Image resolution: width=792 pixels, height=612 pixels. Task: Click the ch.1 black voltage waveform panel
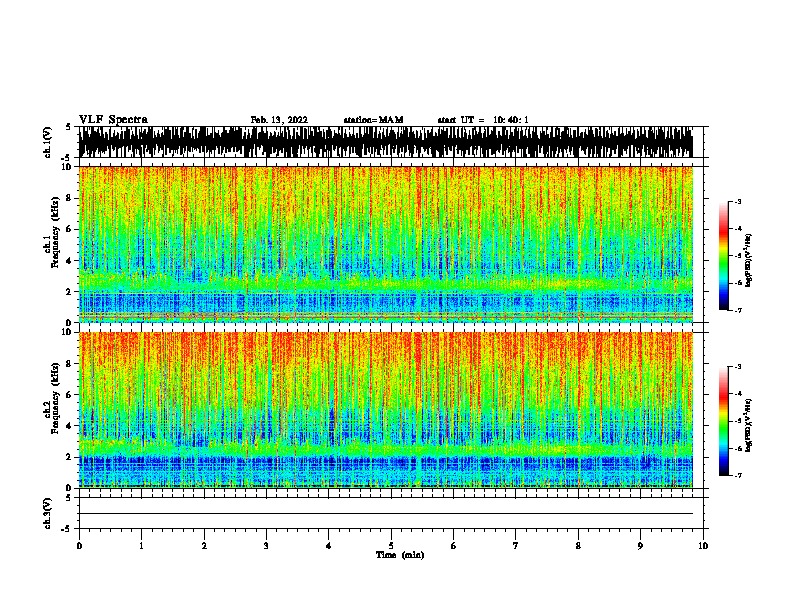(x=385, y=142)
